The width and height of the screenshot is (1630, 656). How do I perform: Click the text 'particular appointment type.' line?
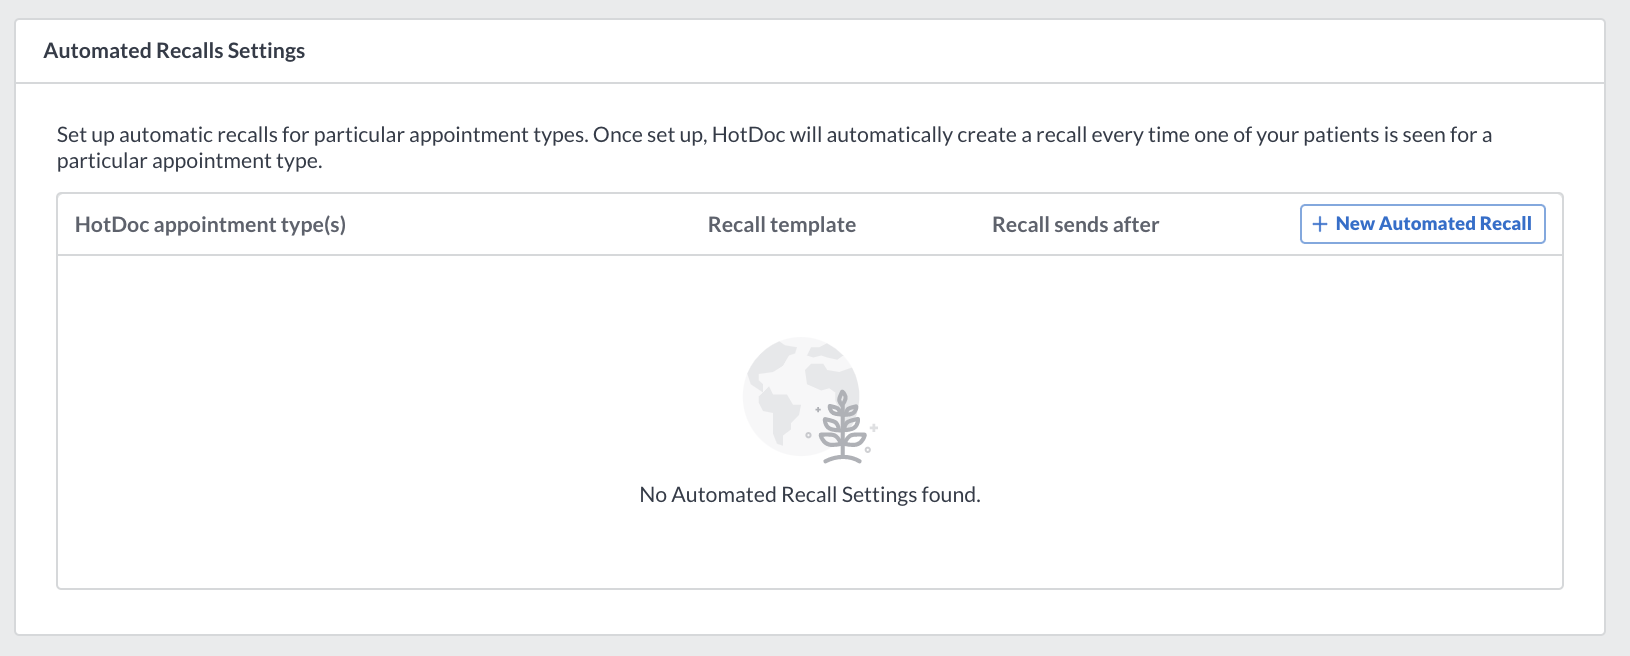(190, 161)
